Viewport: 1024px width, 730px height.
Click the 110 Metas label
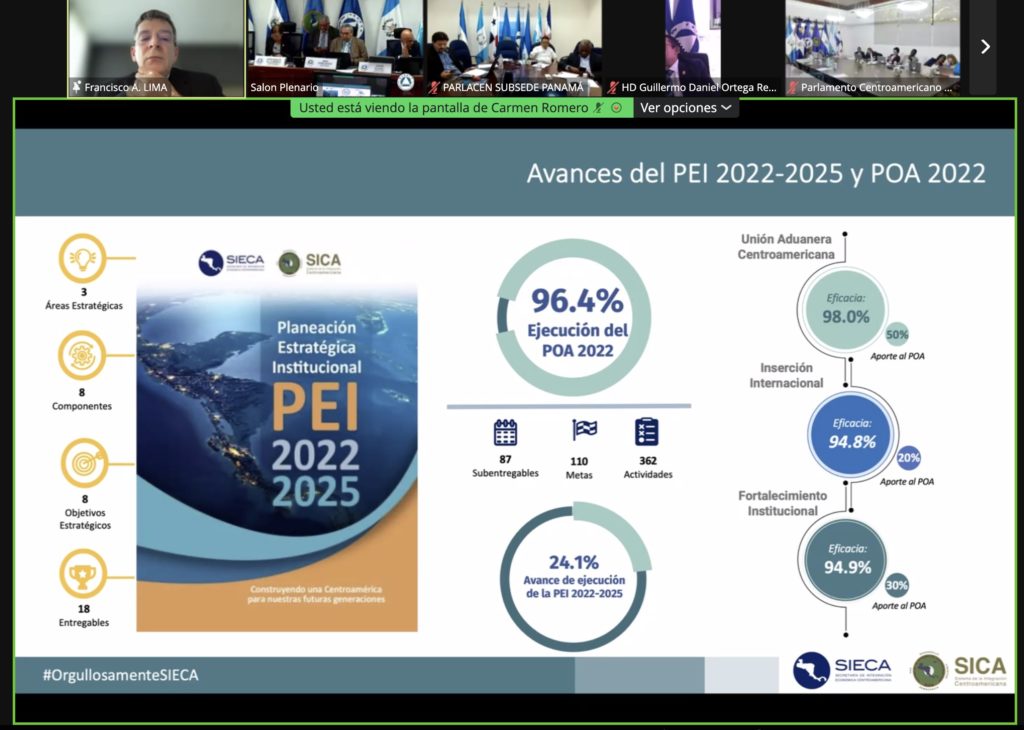(x=579, y=468)
